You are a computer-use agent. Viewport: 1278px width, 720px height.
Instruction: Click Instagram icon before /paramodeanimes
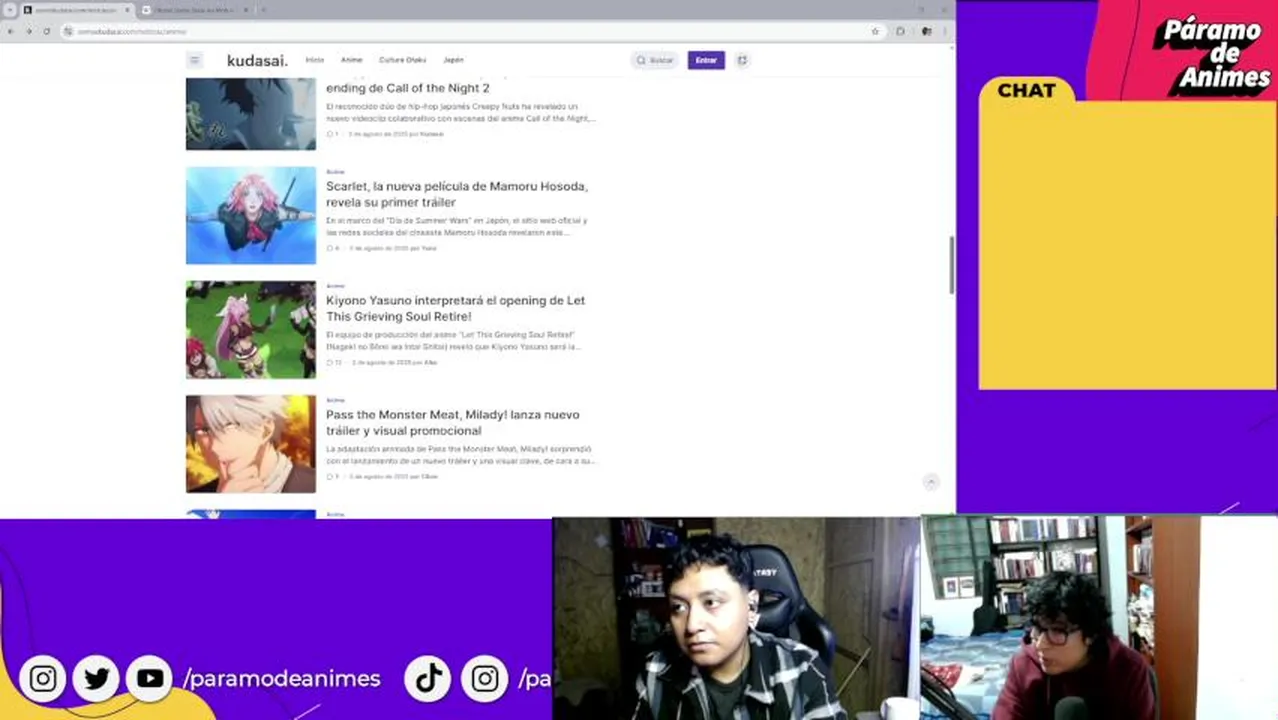click(x=43, y=679)
